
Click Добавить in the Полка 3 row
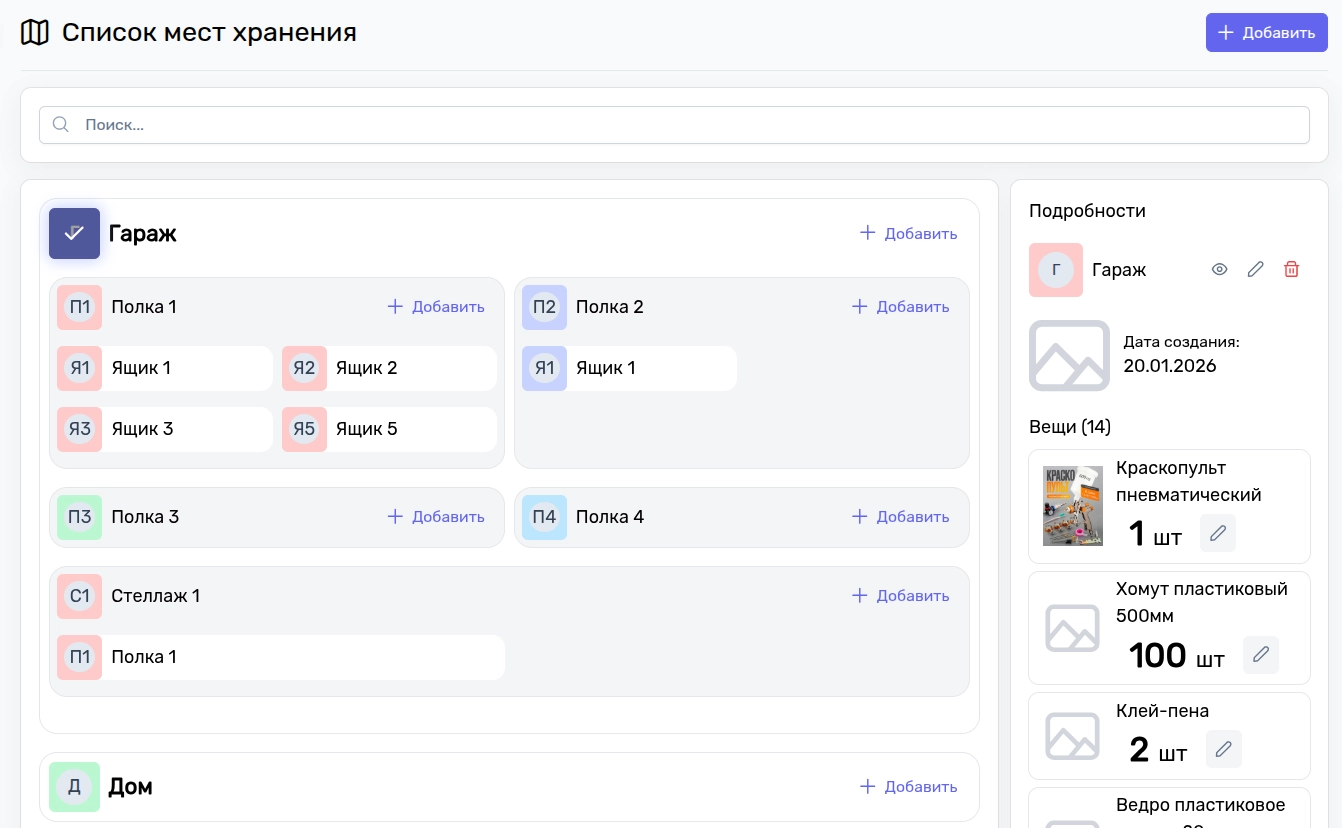click(x=436, y=517)
